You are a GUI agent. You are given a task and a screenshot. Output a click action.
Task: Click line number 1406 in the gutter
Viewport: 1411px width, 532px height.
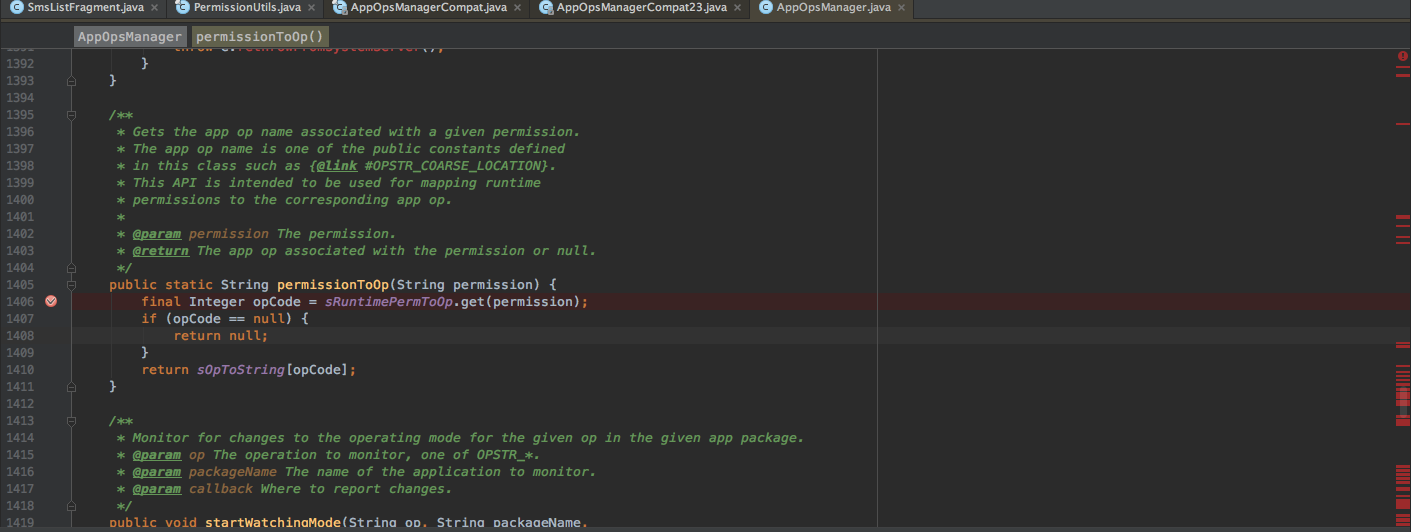[x=20, y=302]
